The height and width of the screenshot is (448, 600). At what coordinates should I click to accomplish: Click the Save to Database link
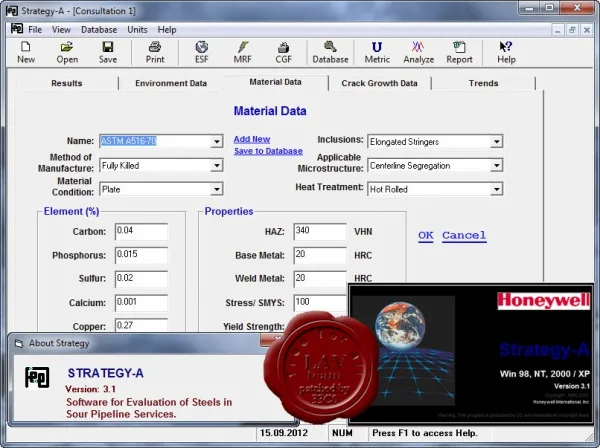(x=268, y=151)
